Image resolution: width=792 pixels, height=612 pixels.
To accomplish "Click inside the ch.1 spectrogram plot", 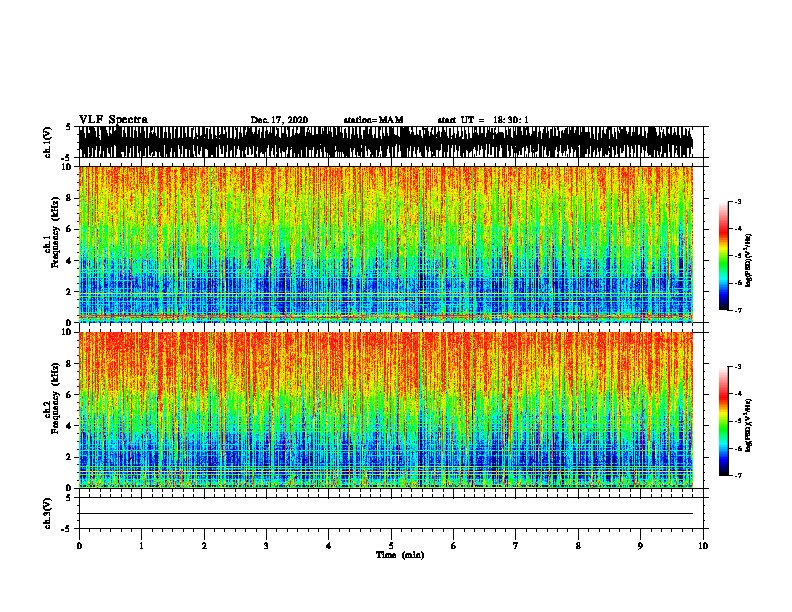I will click(385, 244).
